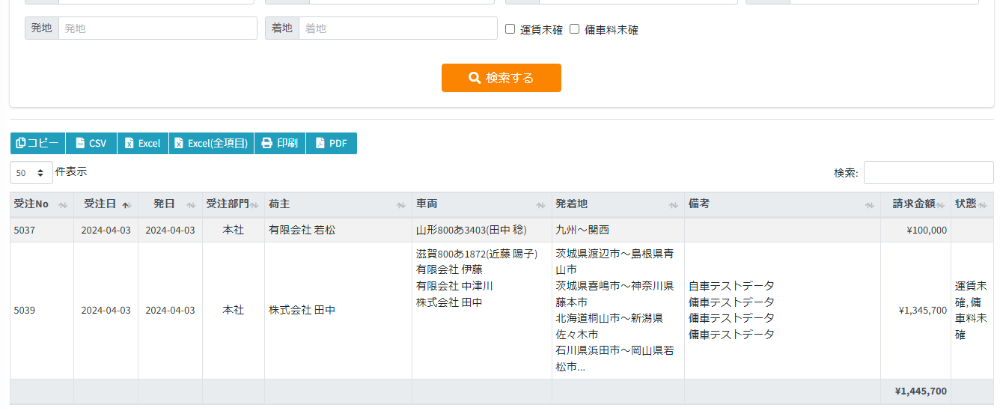Sort by 請求金額 column header
The image size is (1000, 410).
(x=914, y=204)
